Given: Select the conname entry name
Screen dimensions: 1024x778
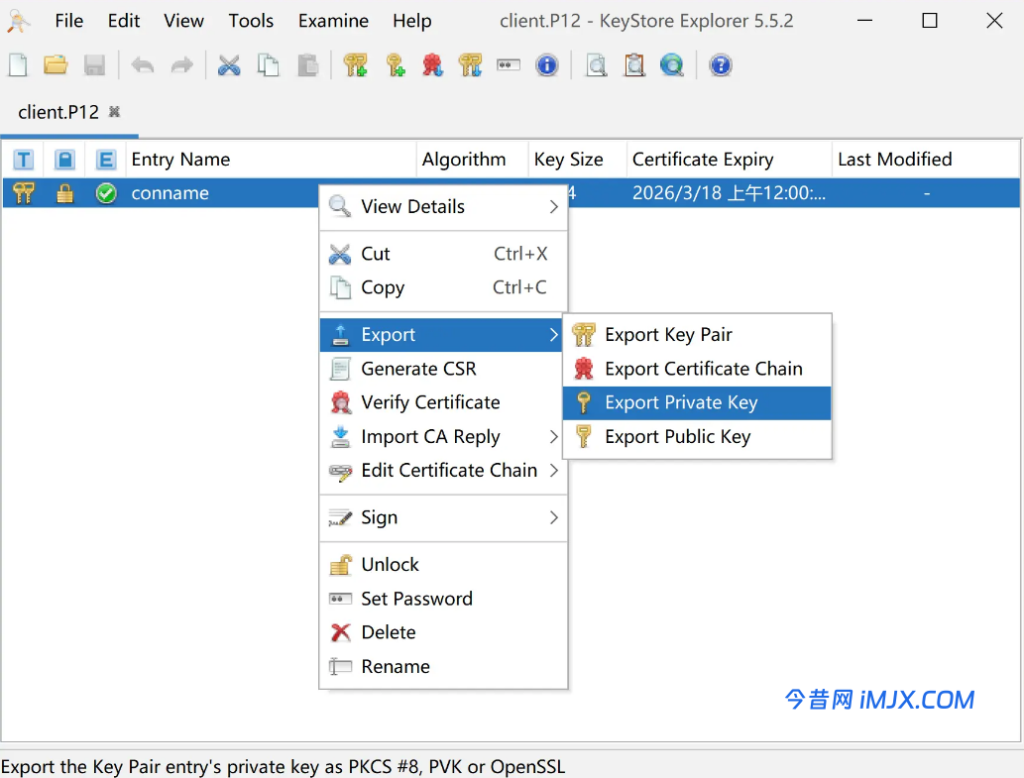Looking at the screenshot, I should 170,193.
